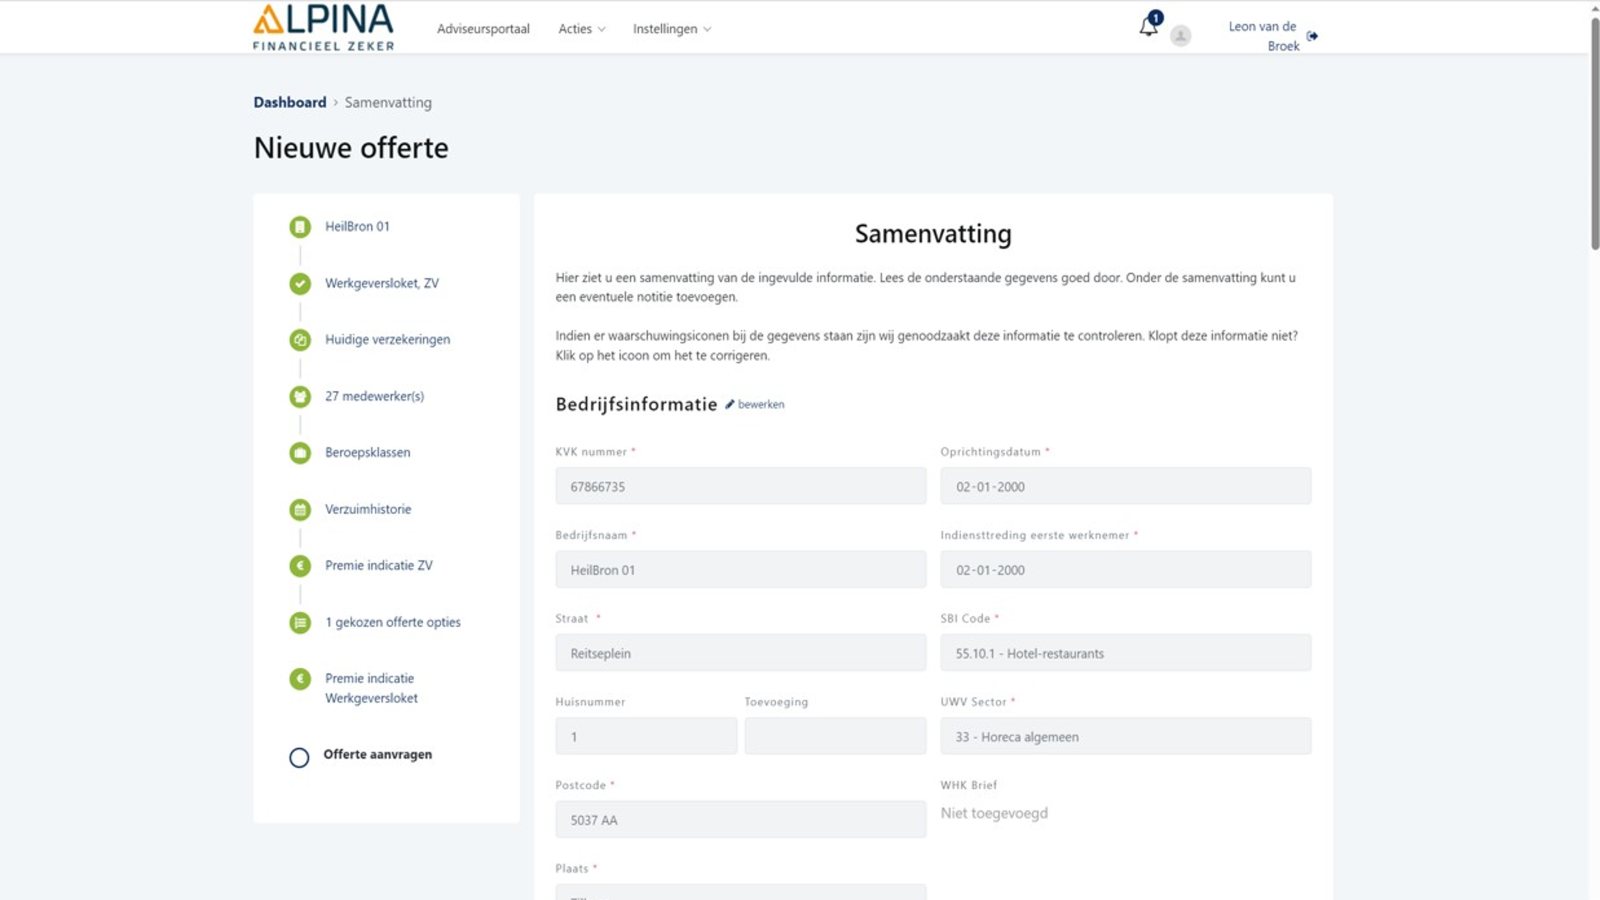Click the user avatar icon

pyautogui.click(x=1180, y=36)
